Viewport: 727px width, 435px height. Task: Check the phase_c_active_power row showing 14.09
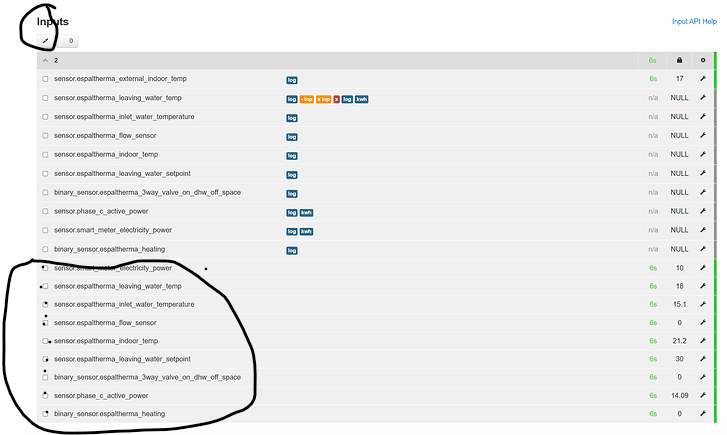[45, 395]
